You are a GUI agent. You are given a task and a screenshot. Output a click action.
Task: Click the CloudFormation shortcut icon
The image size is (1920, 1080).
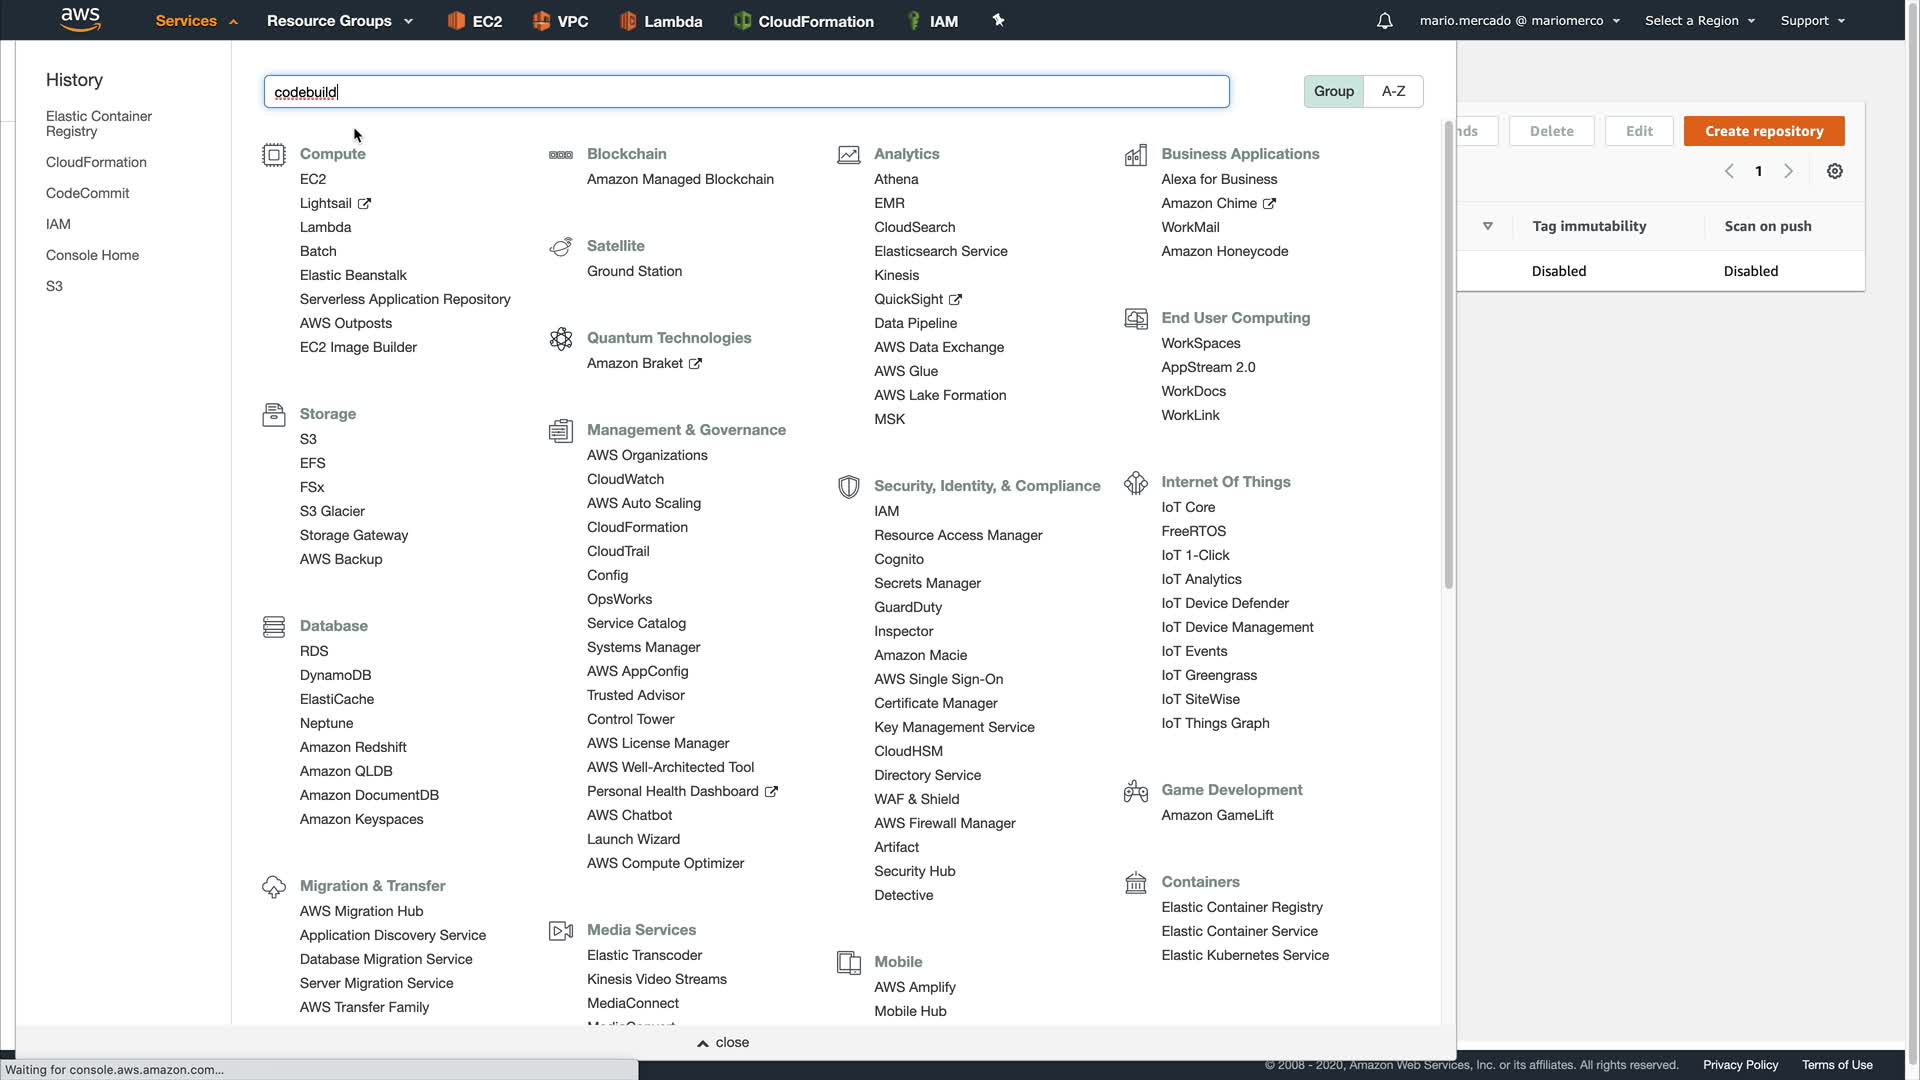click(x=742, y=21)
